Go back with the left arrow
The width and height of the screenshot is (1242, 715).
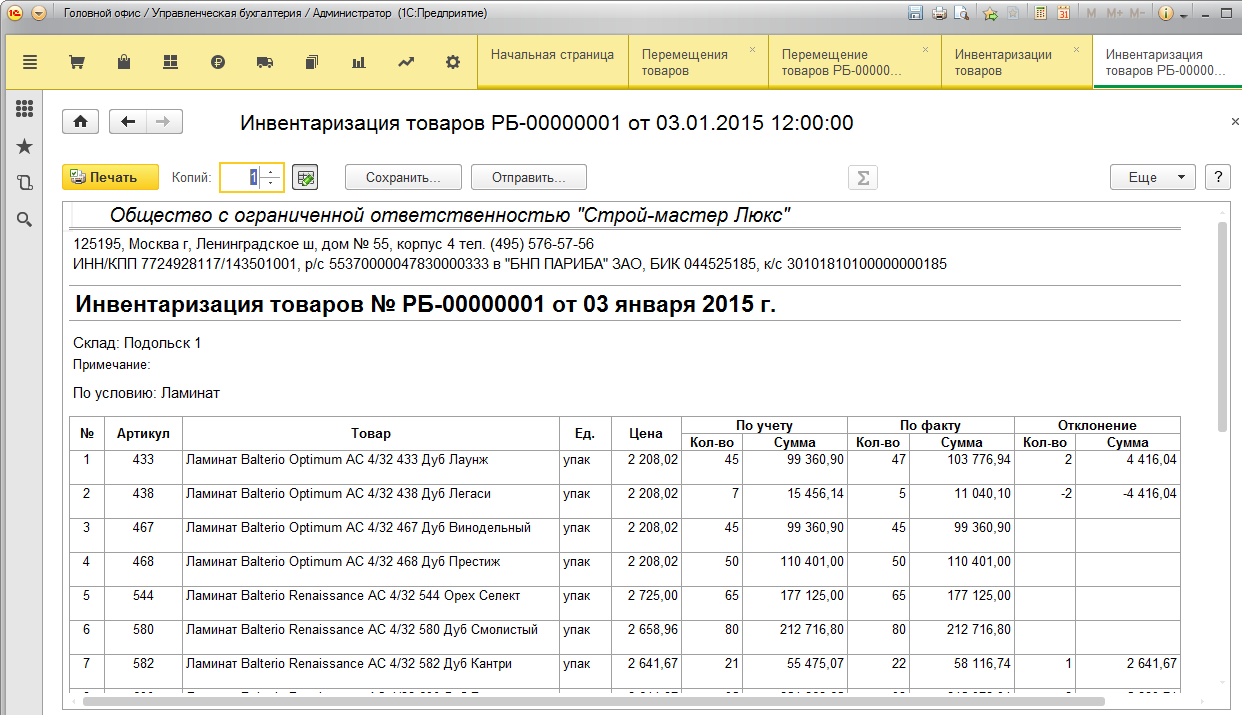click(128, 122)
